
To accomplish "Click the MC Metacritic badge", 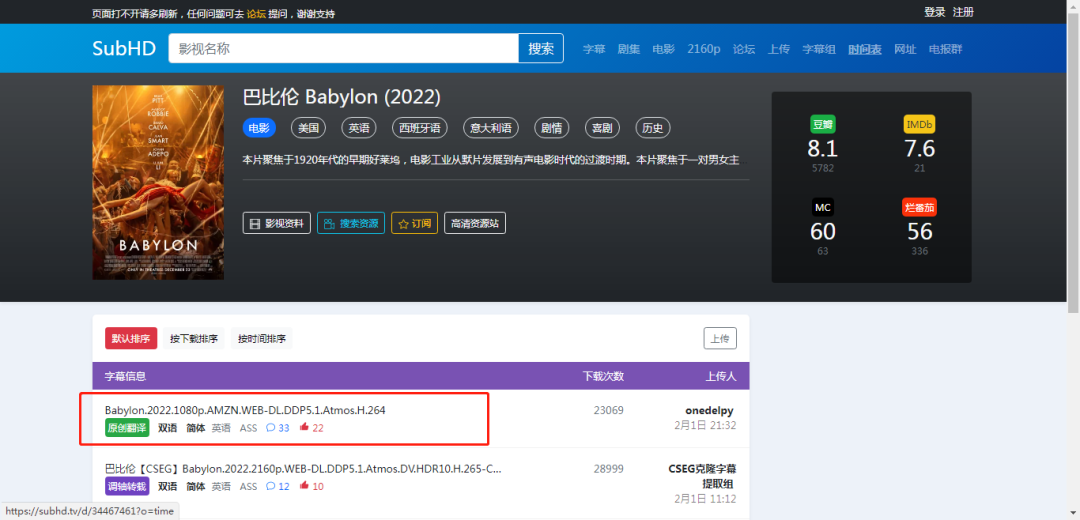I will pyautogui.click(x=822, y=207).
